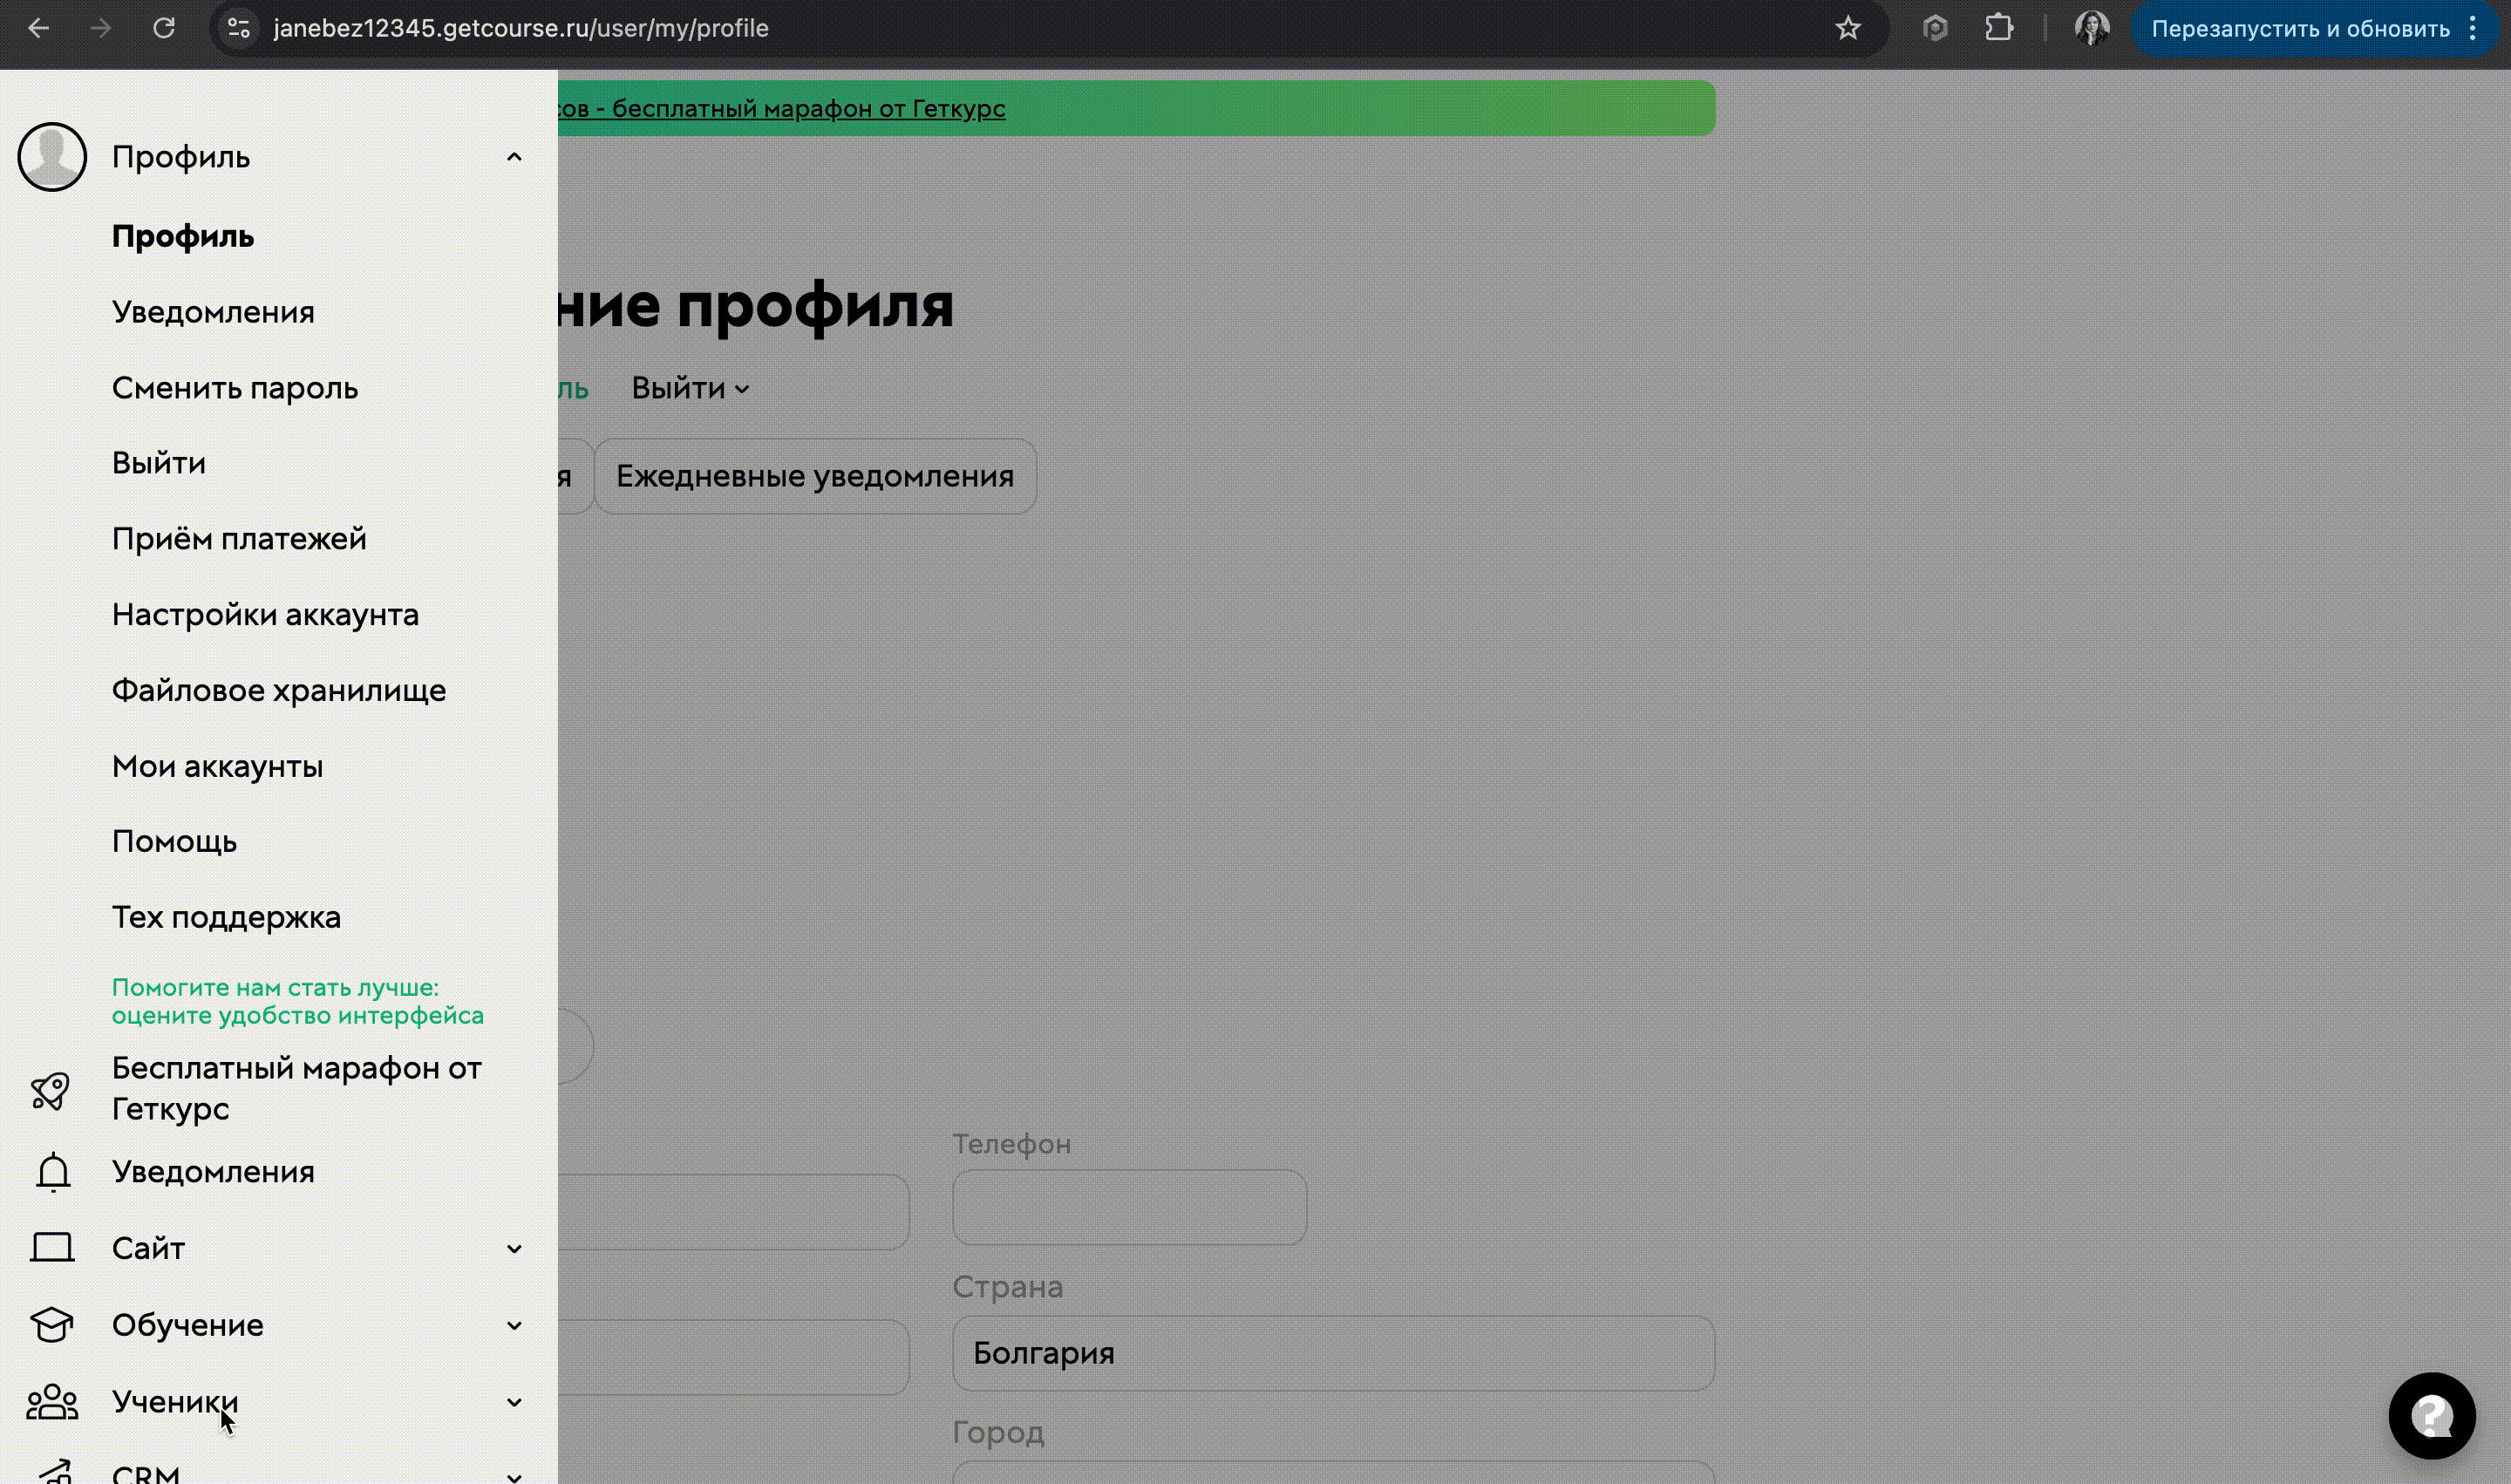2511x1484 pixels.
Task: Click the rocket icon for free marathon
Action: 50,1090
